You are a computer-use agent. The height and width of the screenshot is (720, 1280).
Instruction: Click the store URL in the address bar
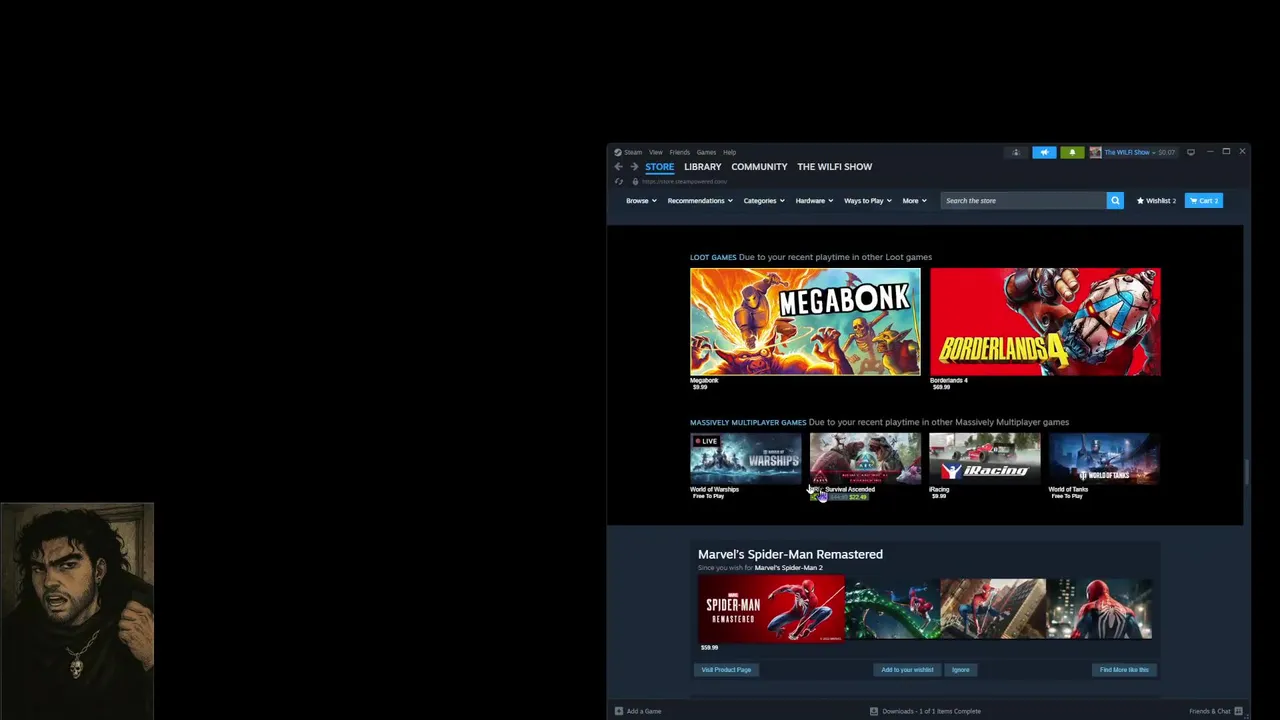(x=684, y=182)
